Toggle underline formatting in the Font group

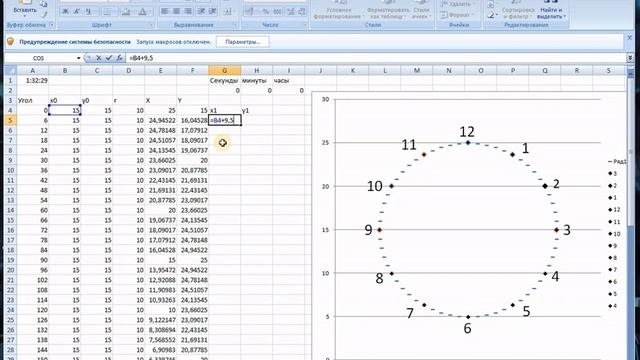(88, 12)
